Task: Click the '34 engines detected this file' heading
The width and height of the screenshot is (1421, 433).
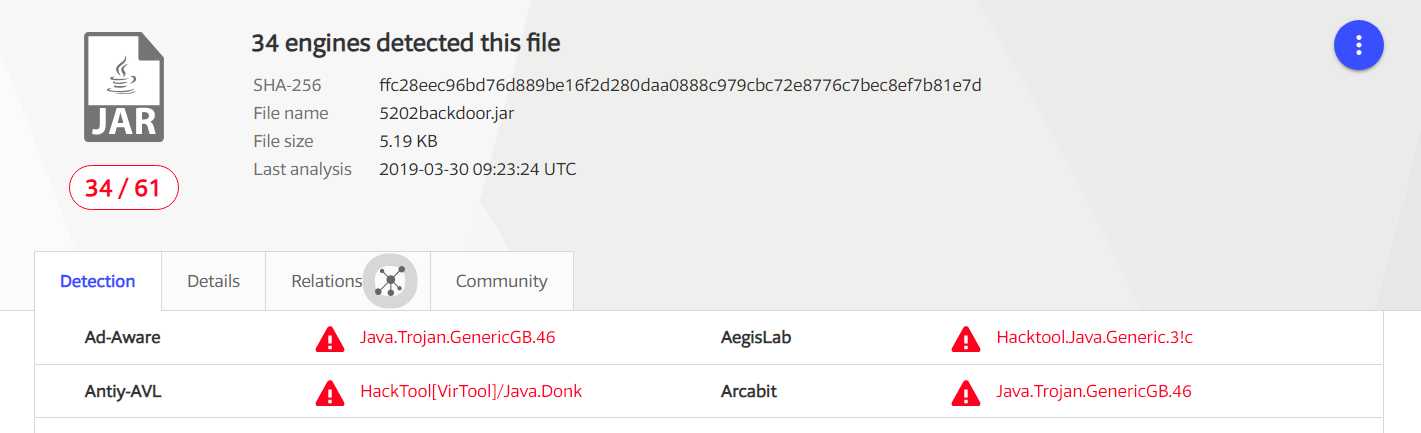Action: [x=406, y=43]
